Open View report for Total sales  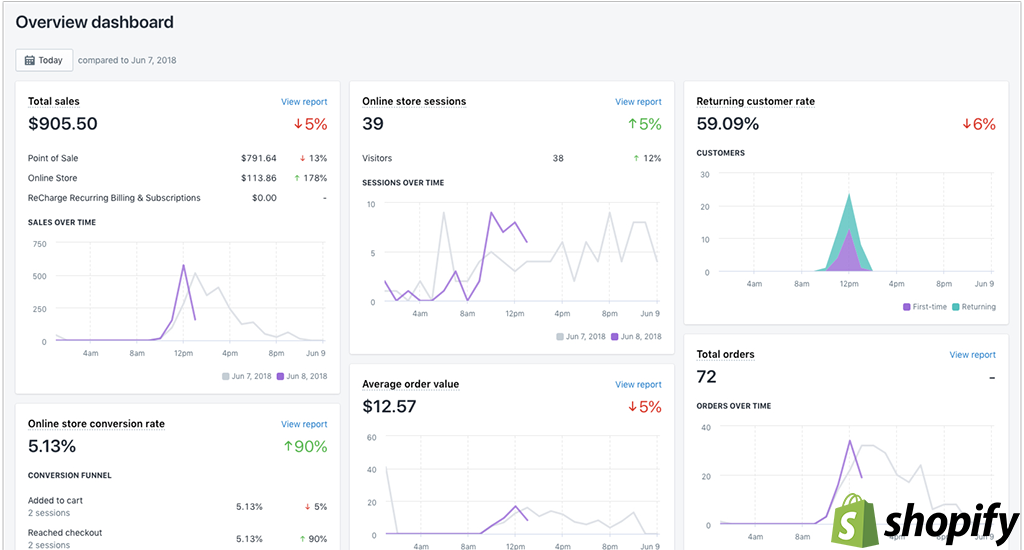tap(304, 102)
